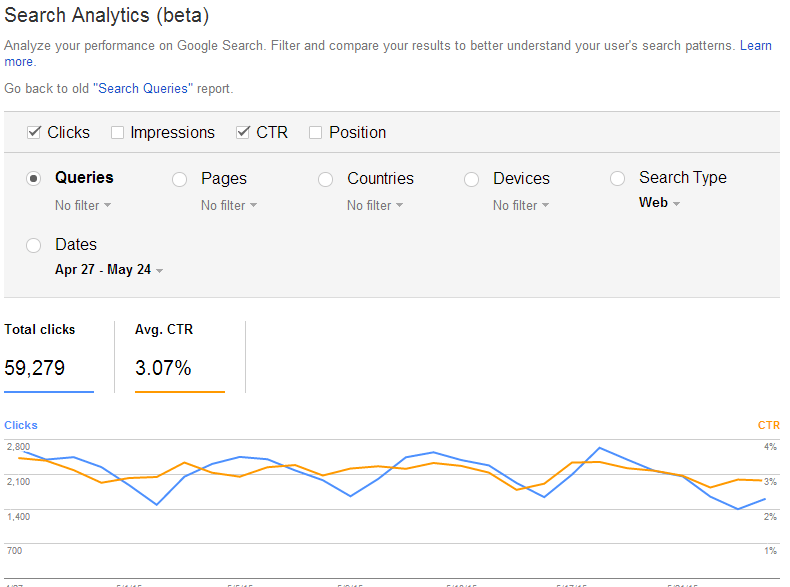Uncheck the CTR checkbox
This screenshot has height=587, width=790.
(243, 132)
